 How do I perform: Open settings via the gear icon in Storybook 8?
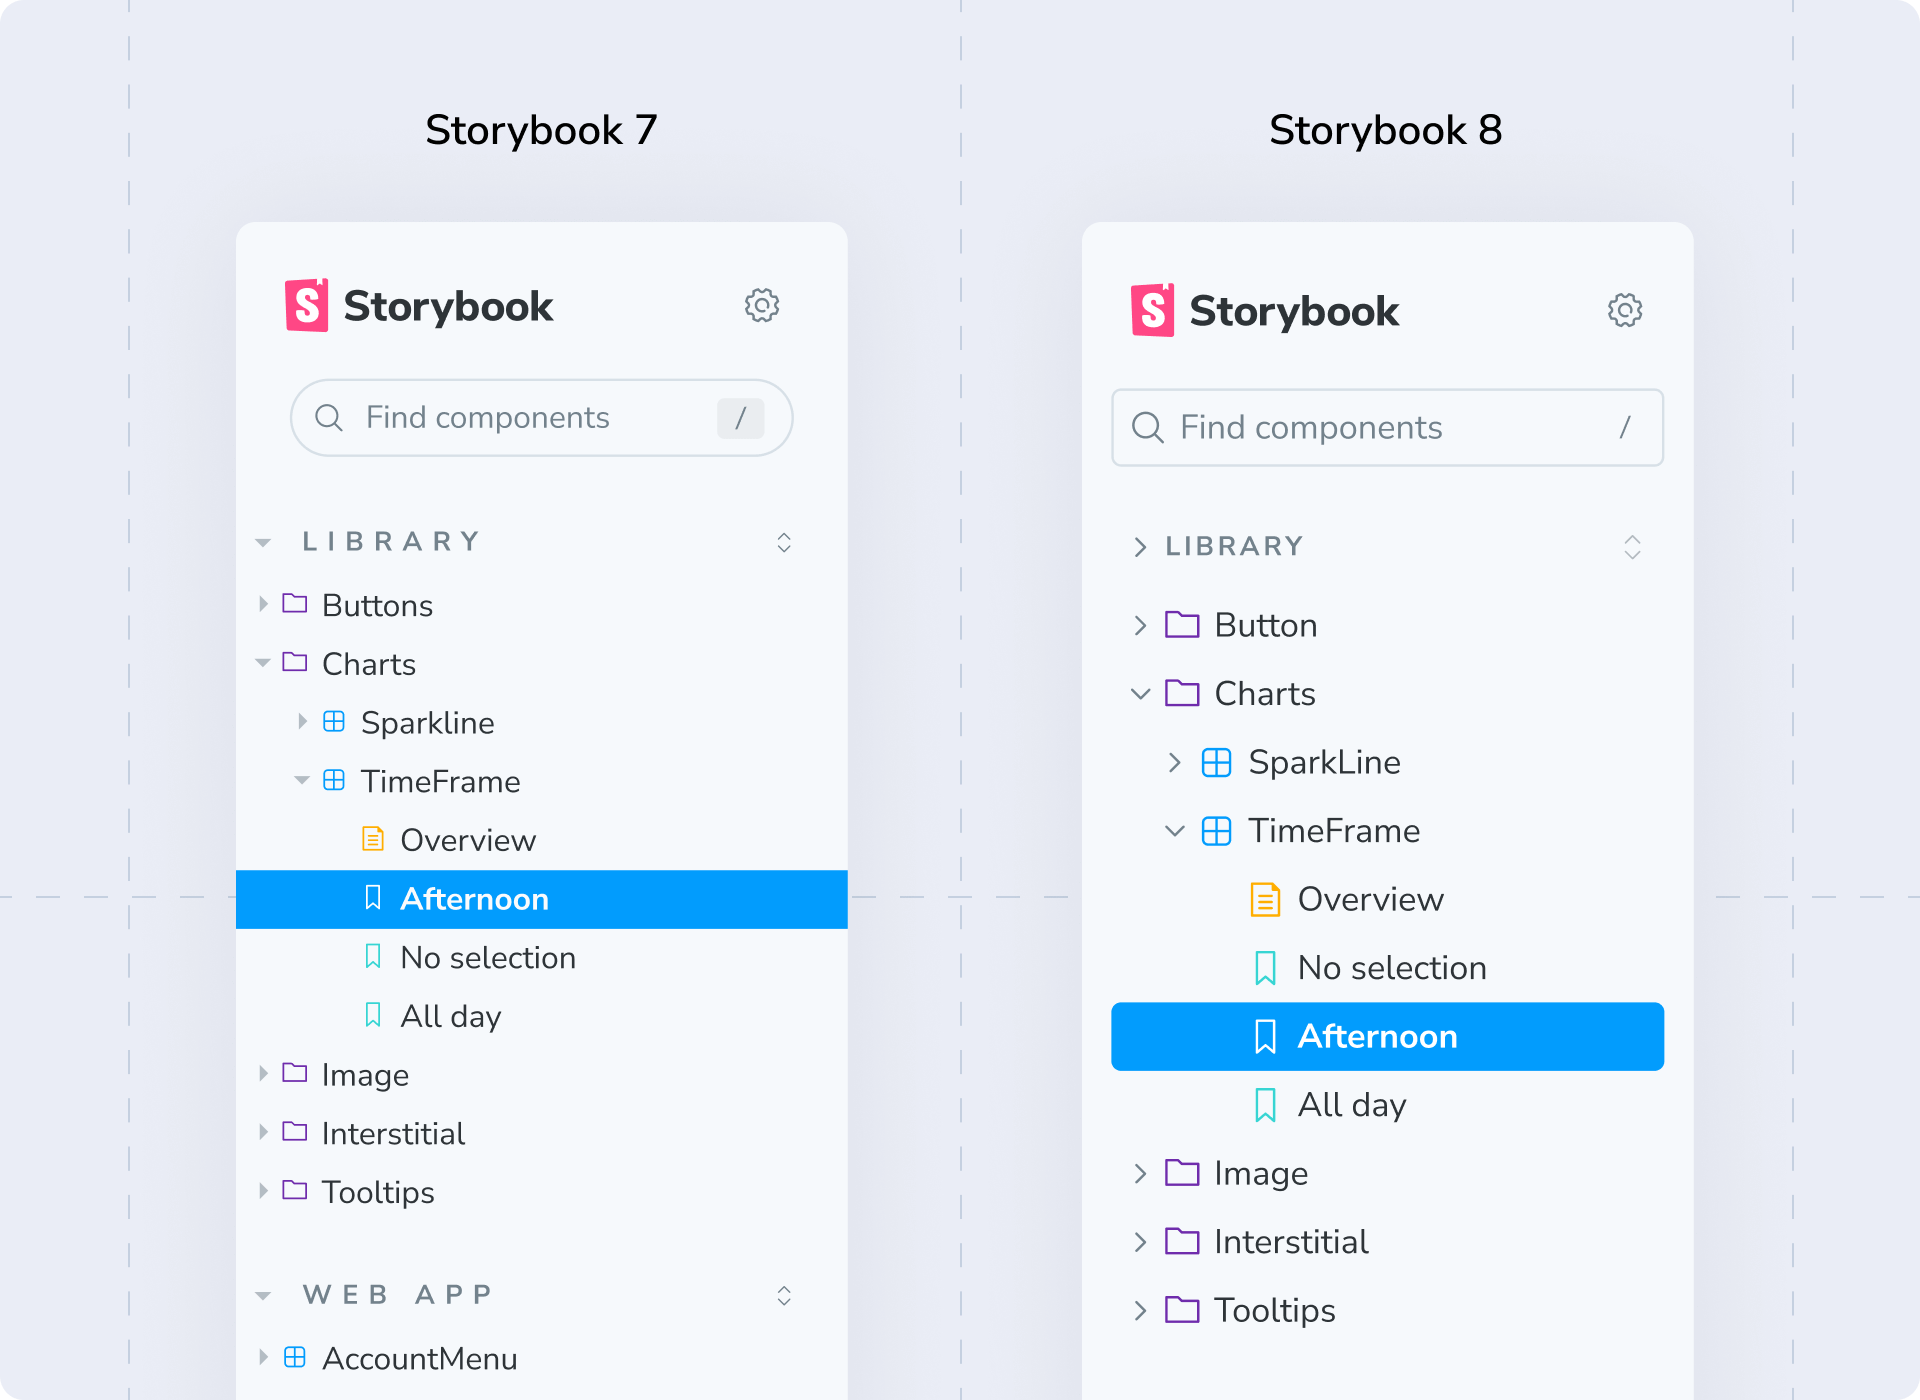coord(1625,310)
